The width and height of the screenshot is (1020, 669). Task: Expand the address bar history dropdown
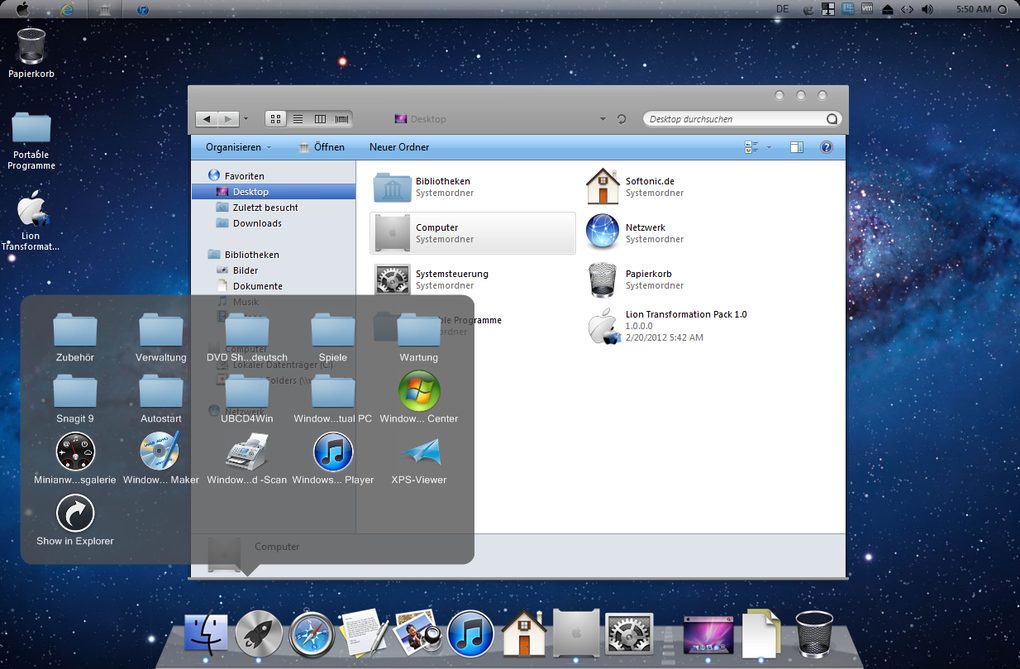click(x=602, y=119)
